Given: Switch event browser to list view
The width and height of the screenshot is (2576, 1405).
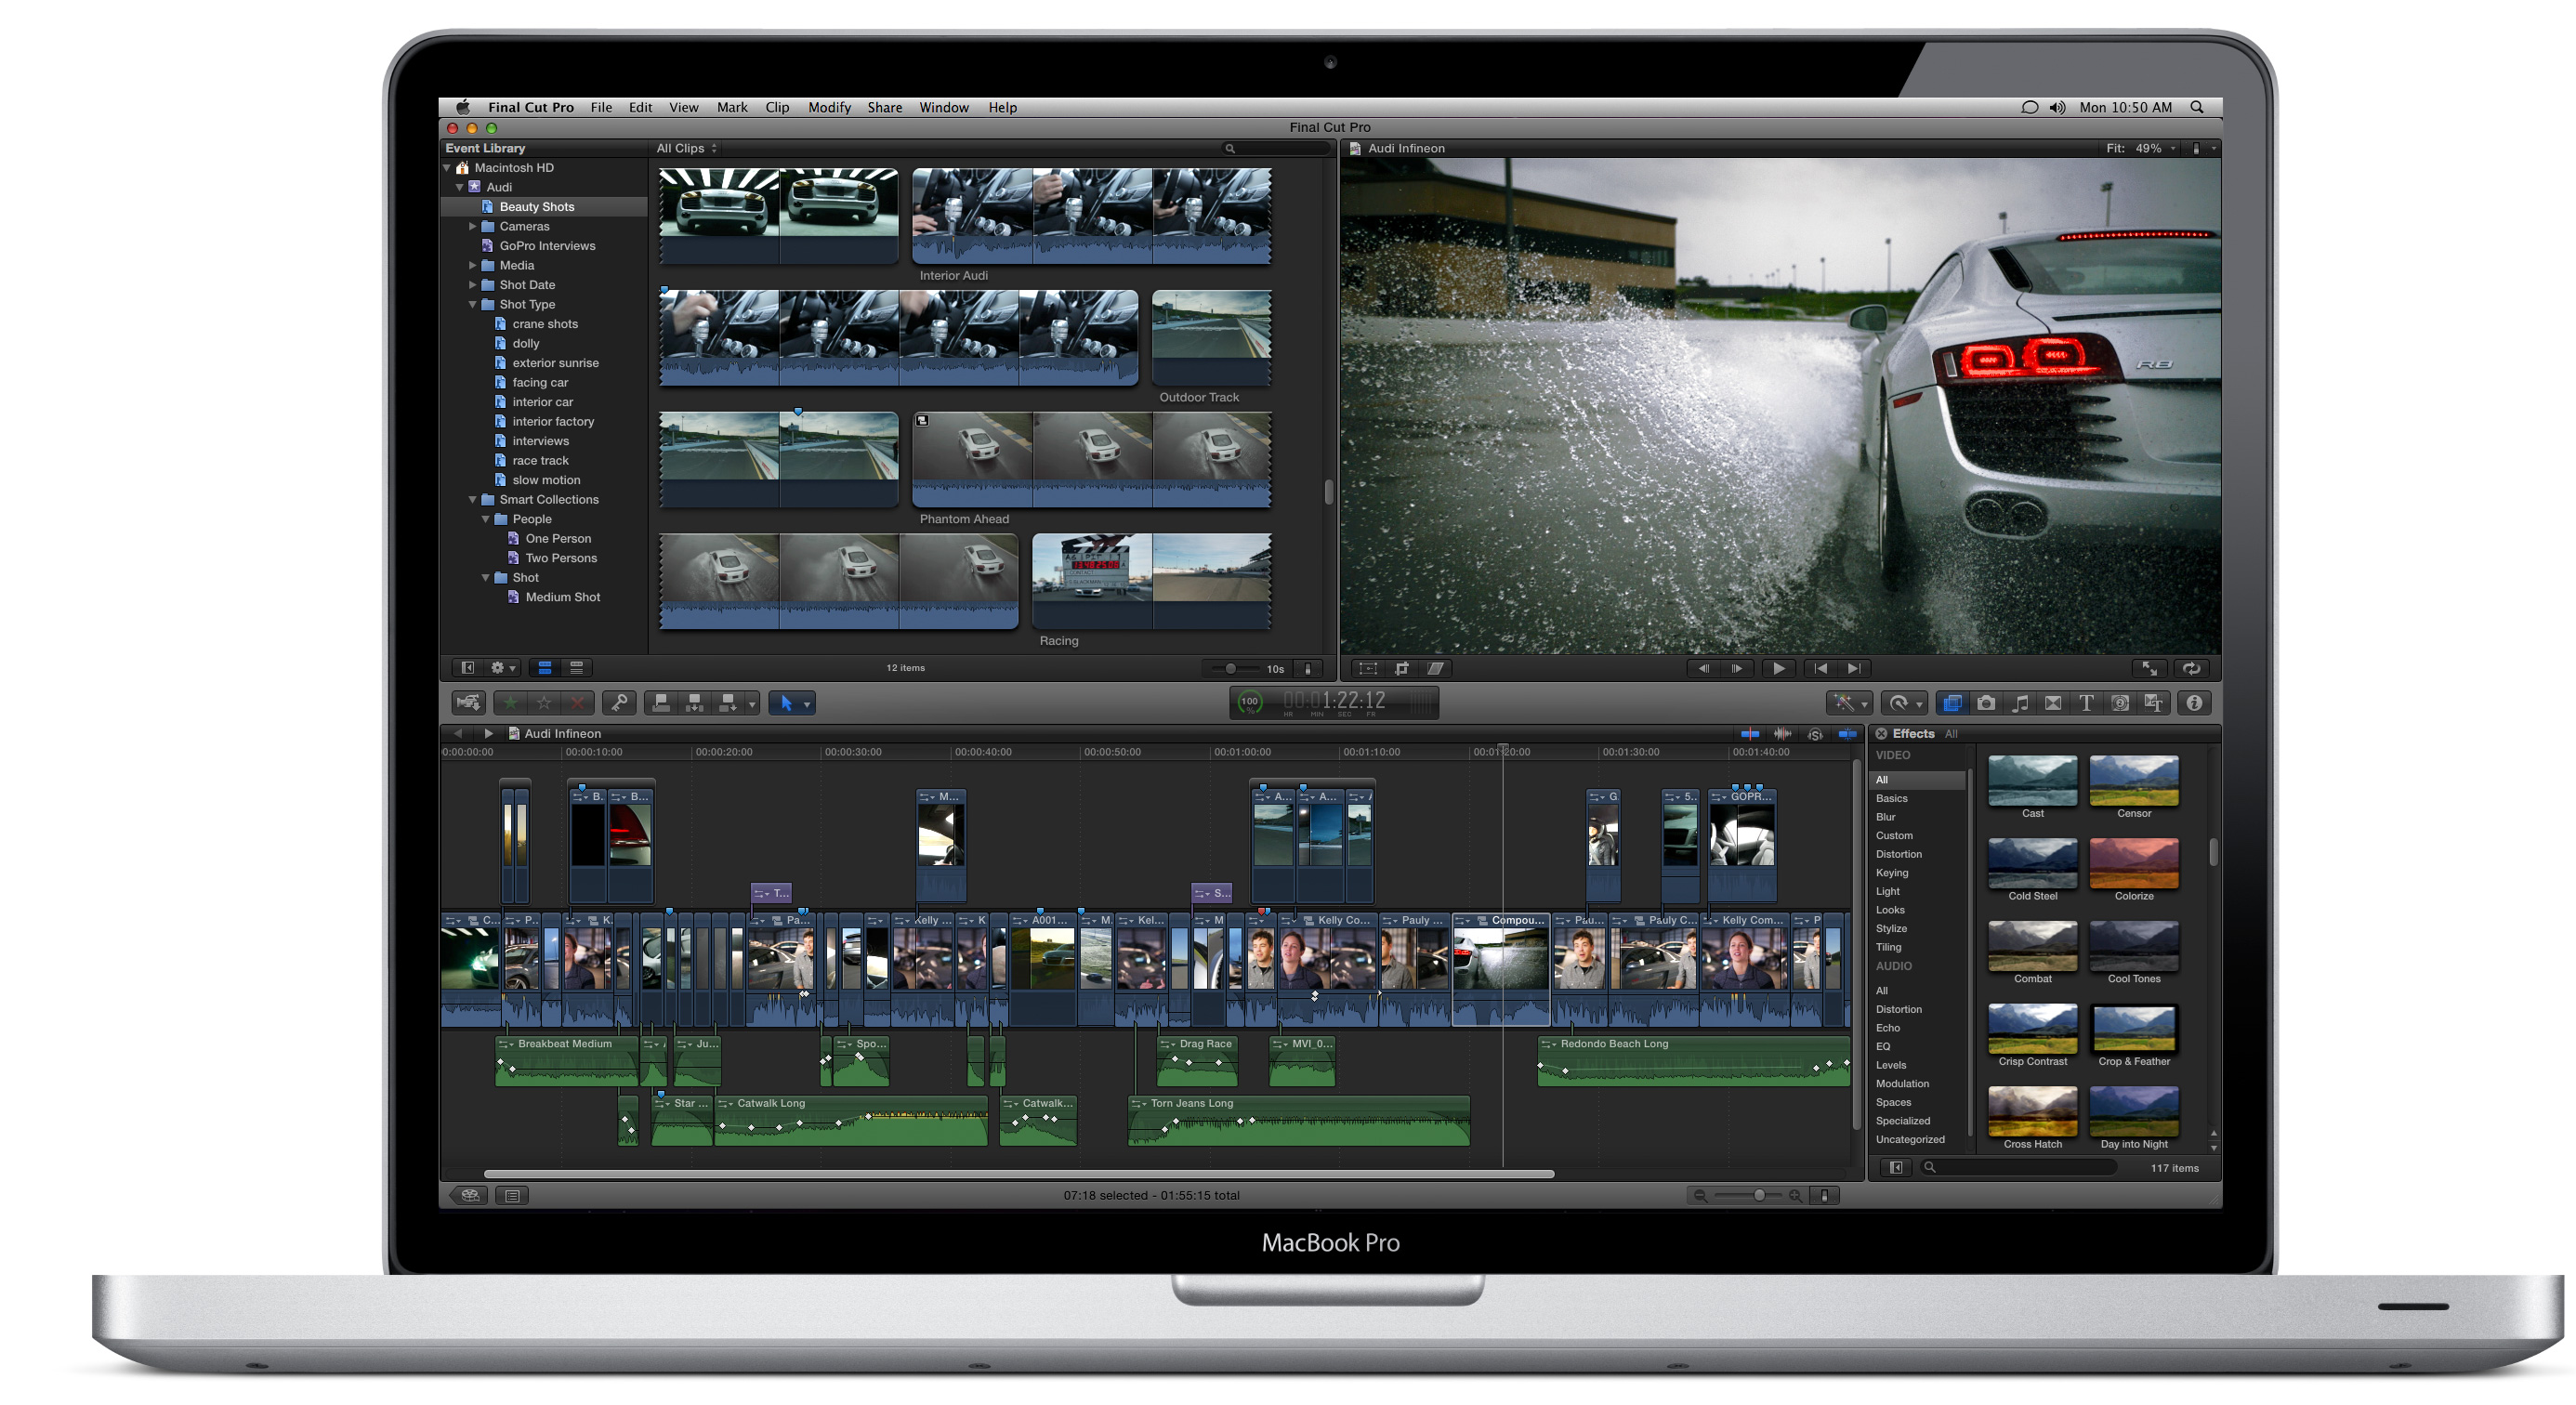Looking at the screenshot, I should (x=576, y=667).
